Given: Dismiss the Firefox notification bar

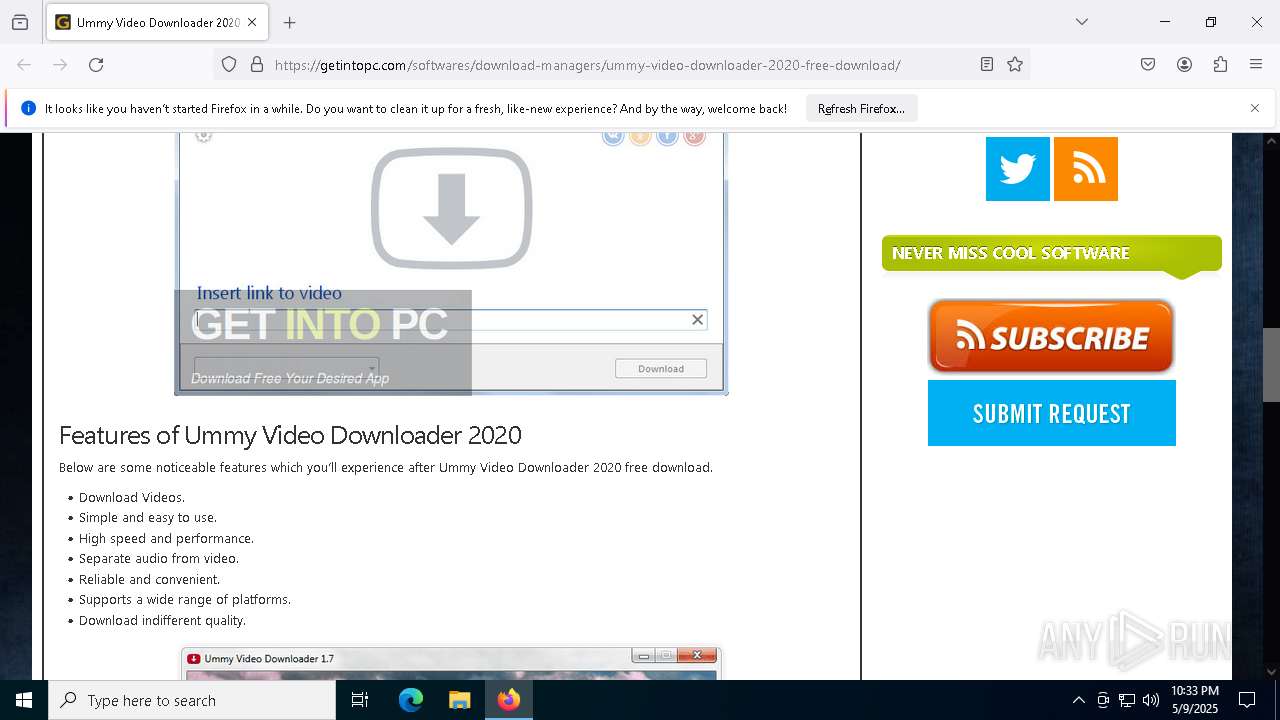Looking at the screenshot, I should pyautogui.click(x=1255, y=108).
